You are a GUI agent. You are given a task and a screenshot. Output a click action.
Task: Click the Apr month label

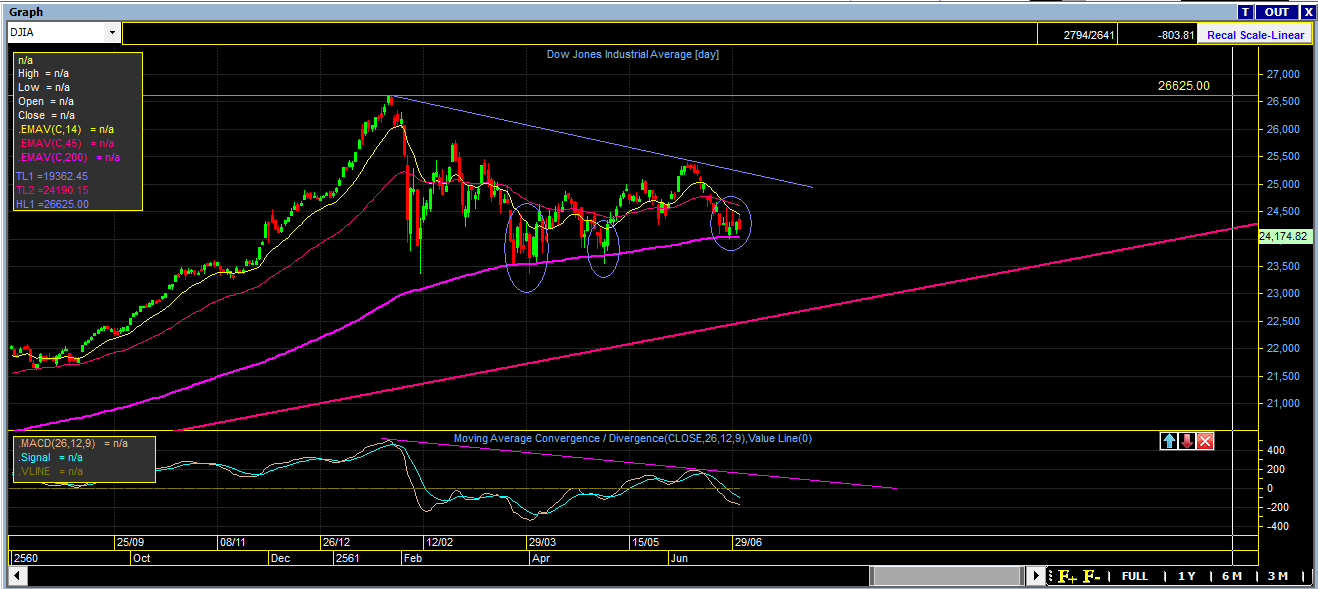point(541,557)
